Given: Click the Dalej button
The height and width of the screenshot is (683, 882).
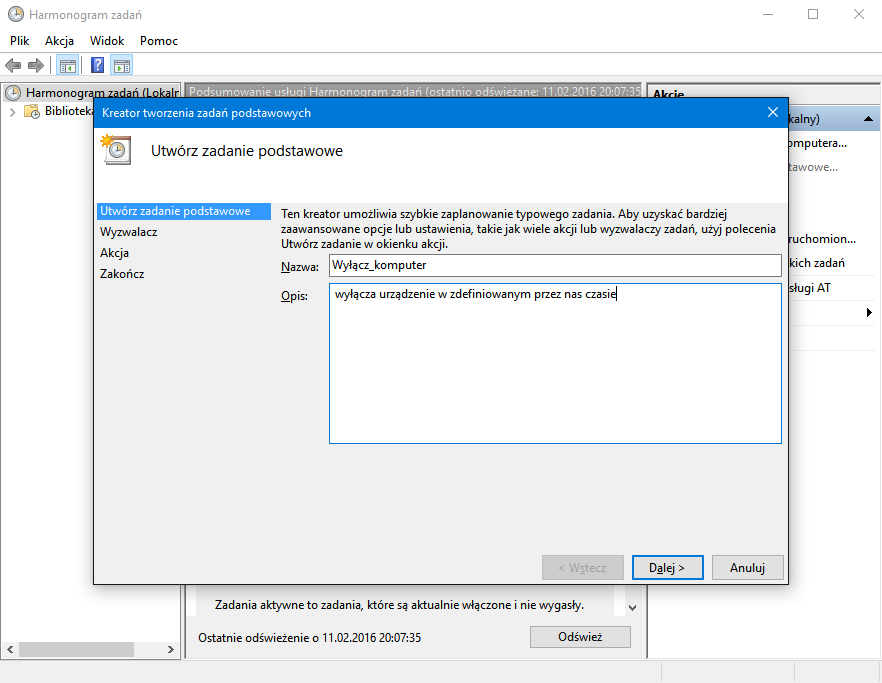Looking at the screenshot, I should click(667, 567).
